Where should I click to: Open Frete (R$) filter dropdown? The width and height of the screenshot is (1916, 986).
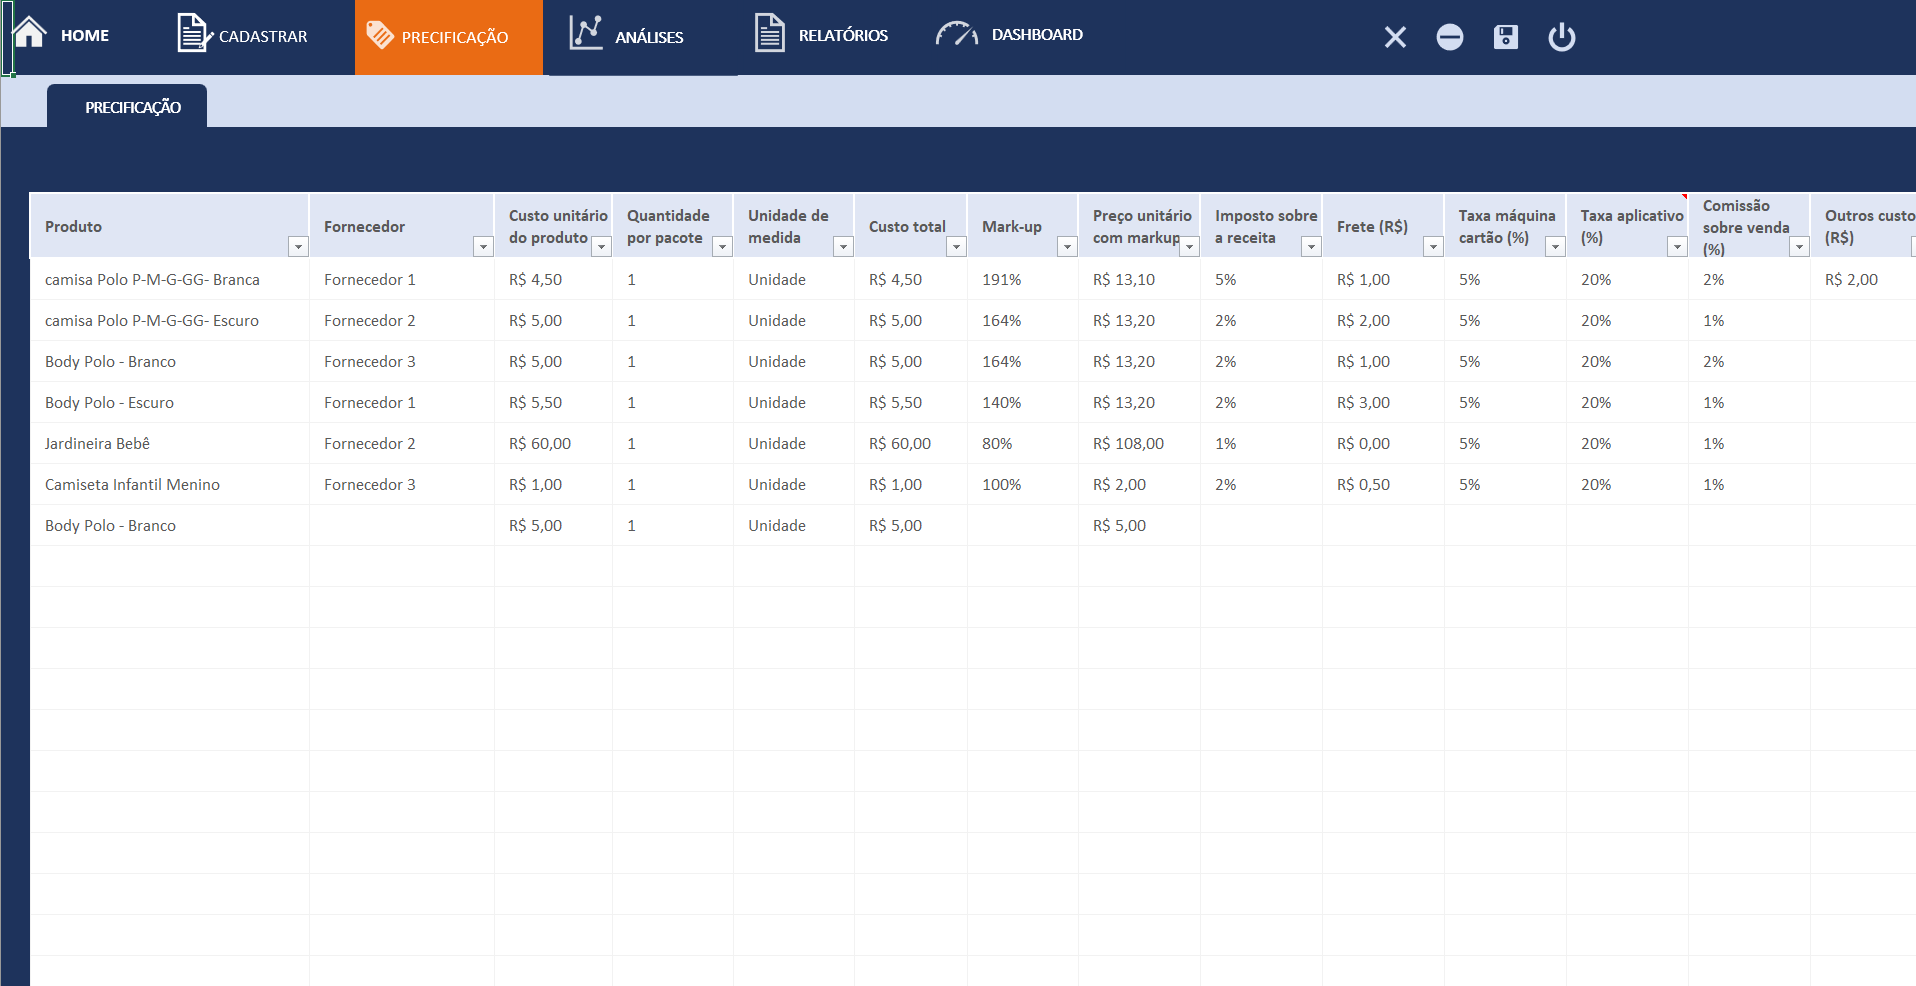click(1433, 247)
